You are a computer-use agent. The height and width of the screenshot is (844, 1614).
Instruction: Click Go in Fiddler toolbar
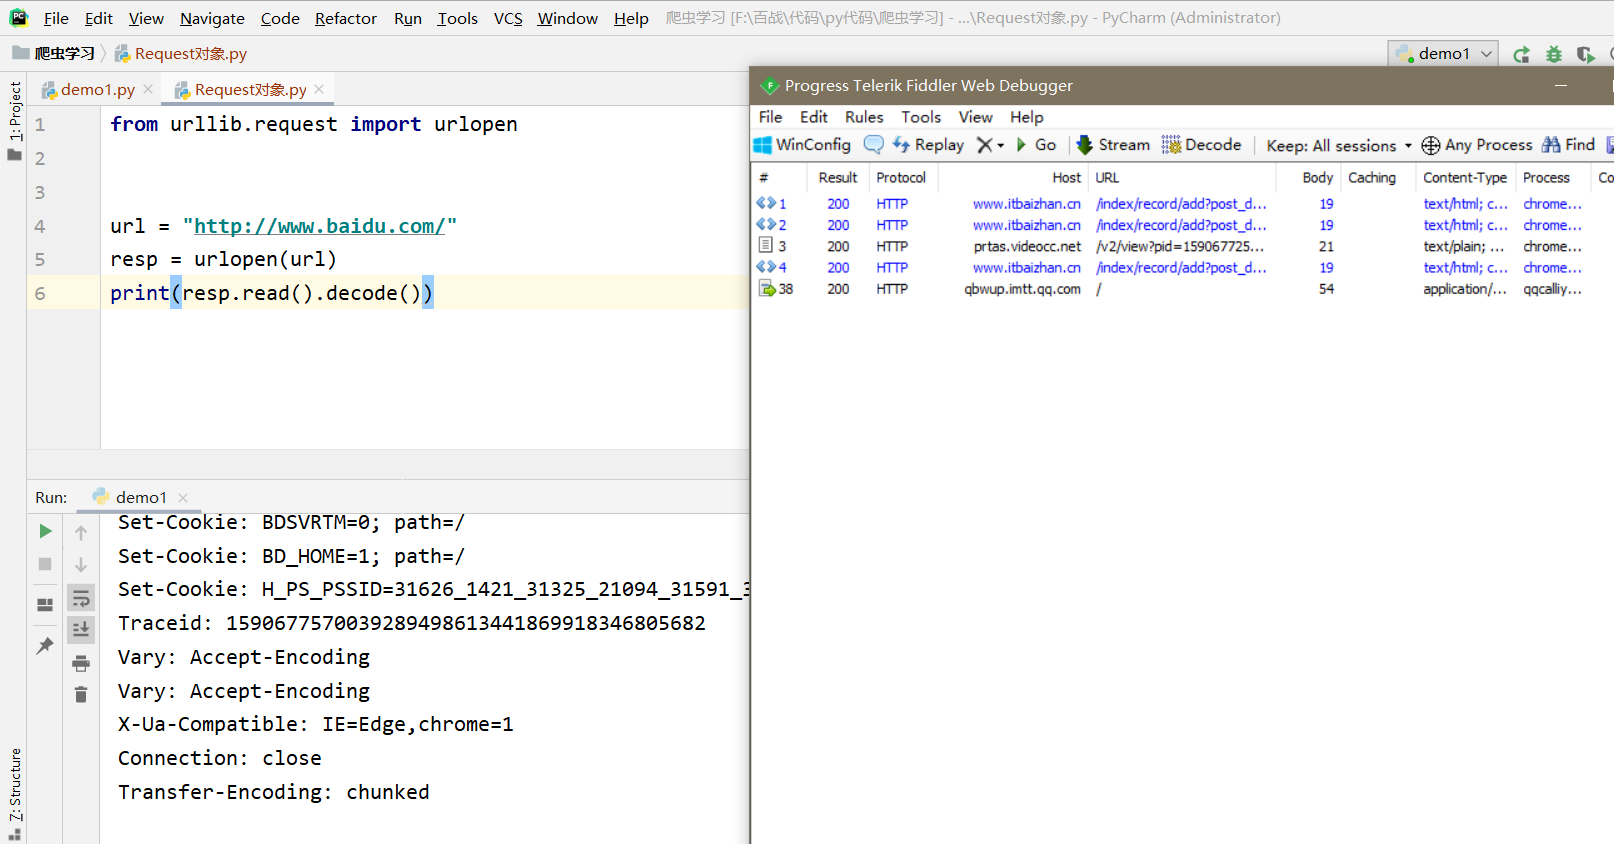coord(1036,145)
